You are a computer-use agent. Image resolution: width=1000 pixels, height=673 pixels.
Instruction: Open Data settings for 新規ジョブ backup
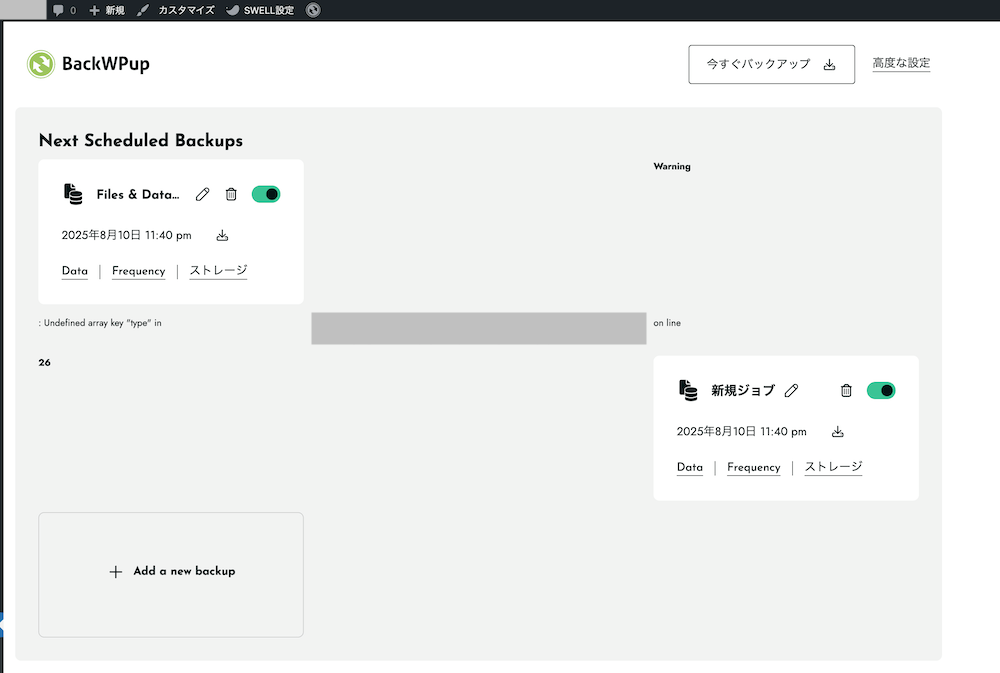(689, 468)
